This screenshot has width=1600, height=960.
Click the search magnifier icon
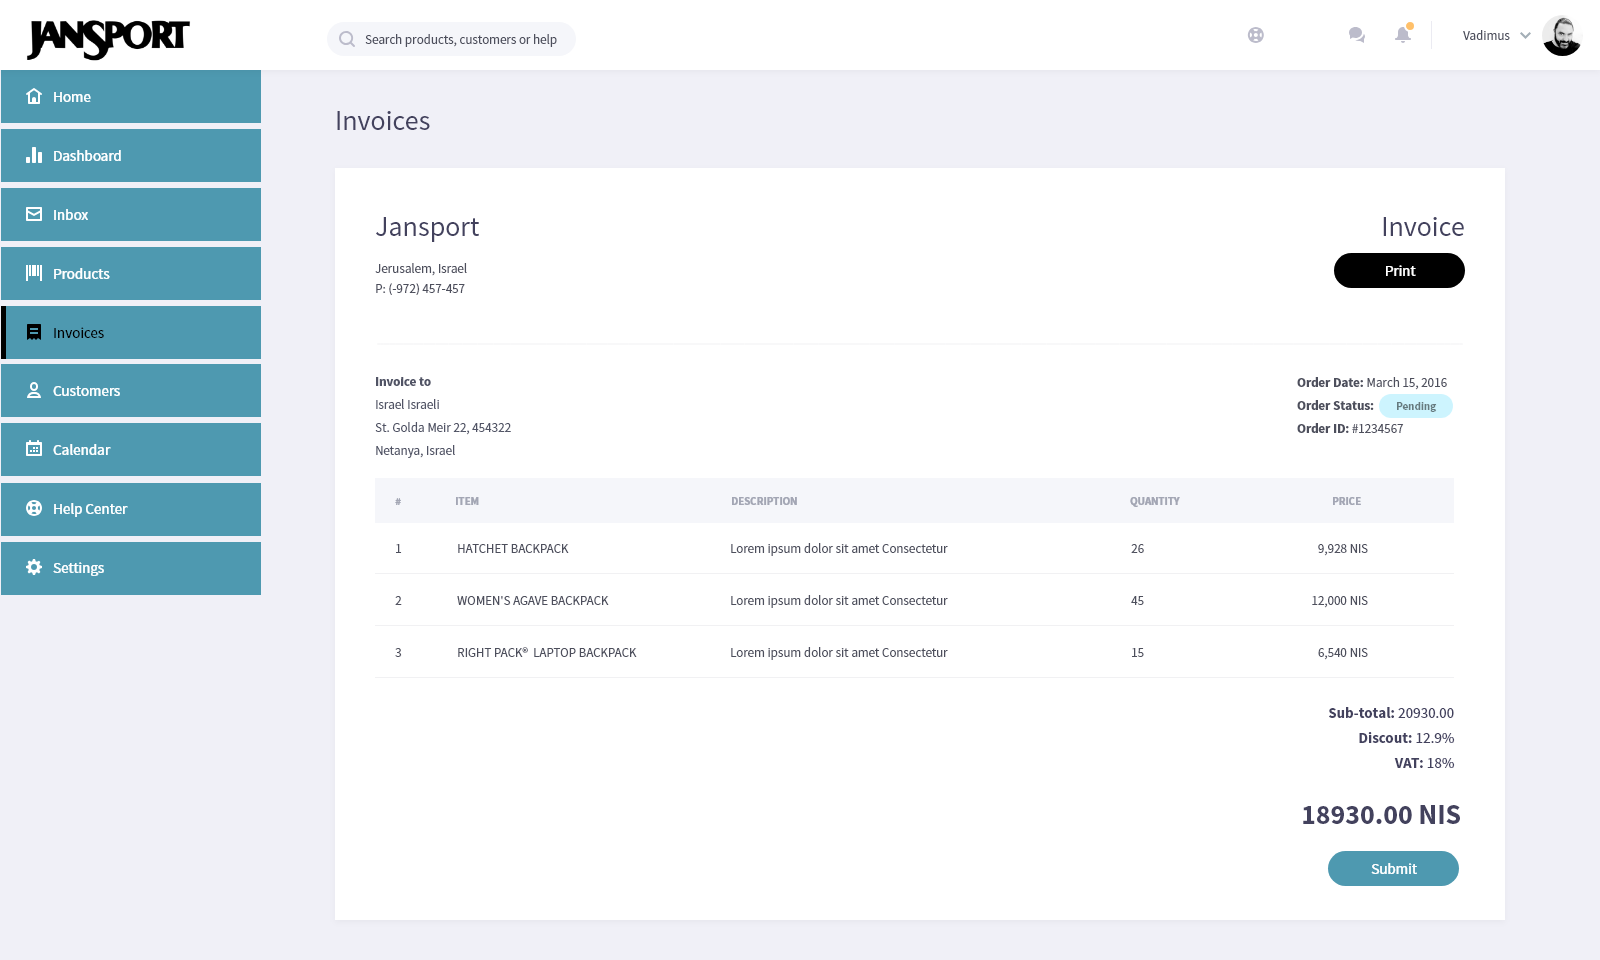point(347,39)
